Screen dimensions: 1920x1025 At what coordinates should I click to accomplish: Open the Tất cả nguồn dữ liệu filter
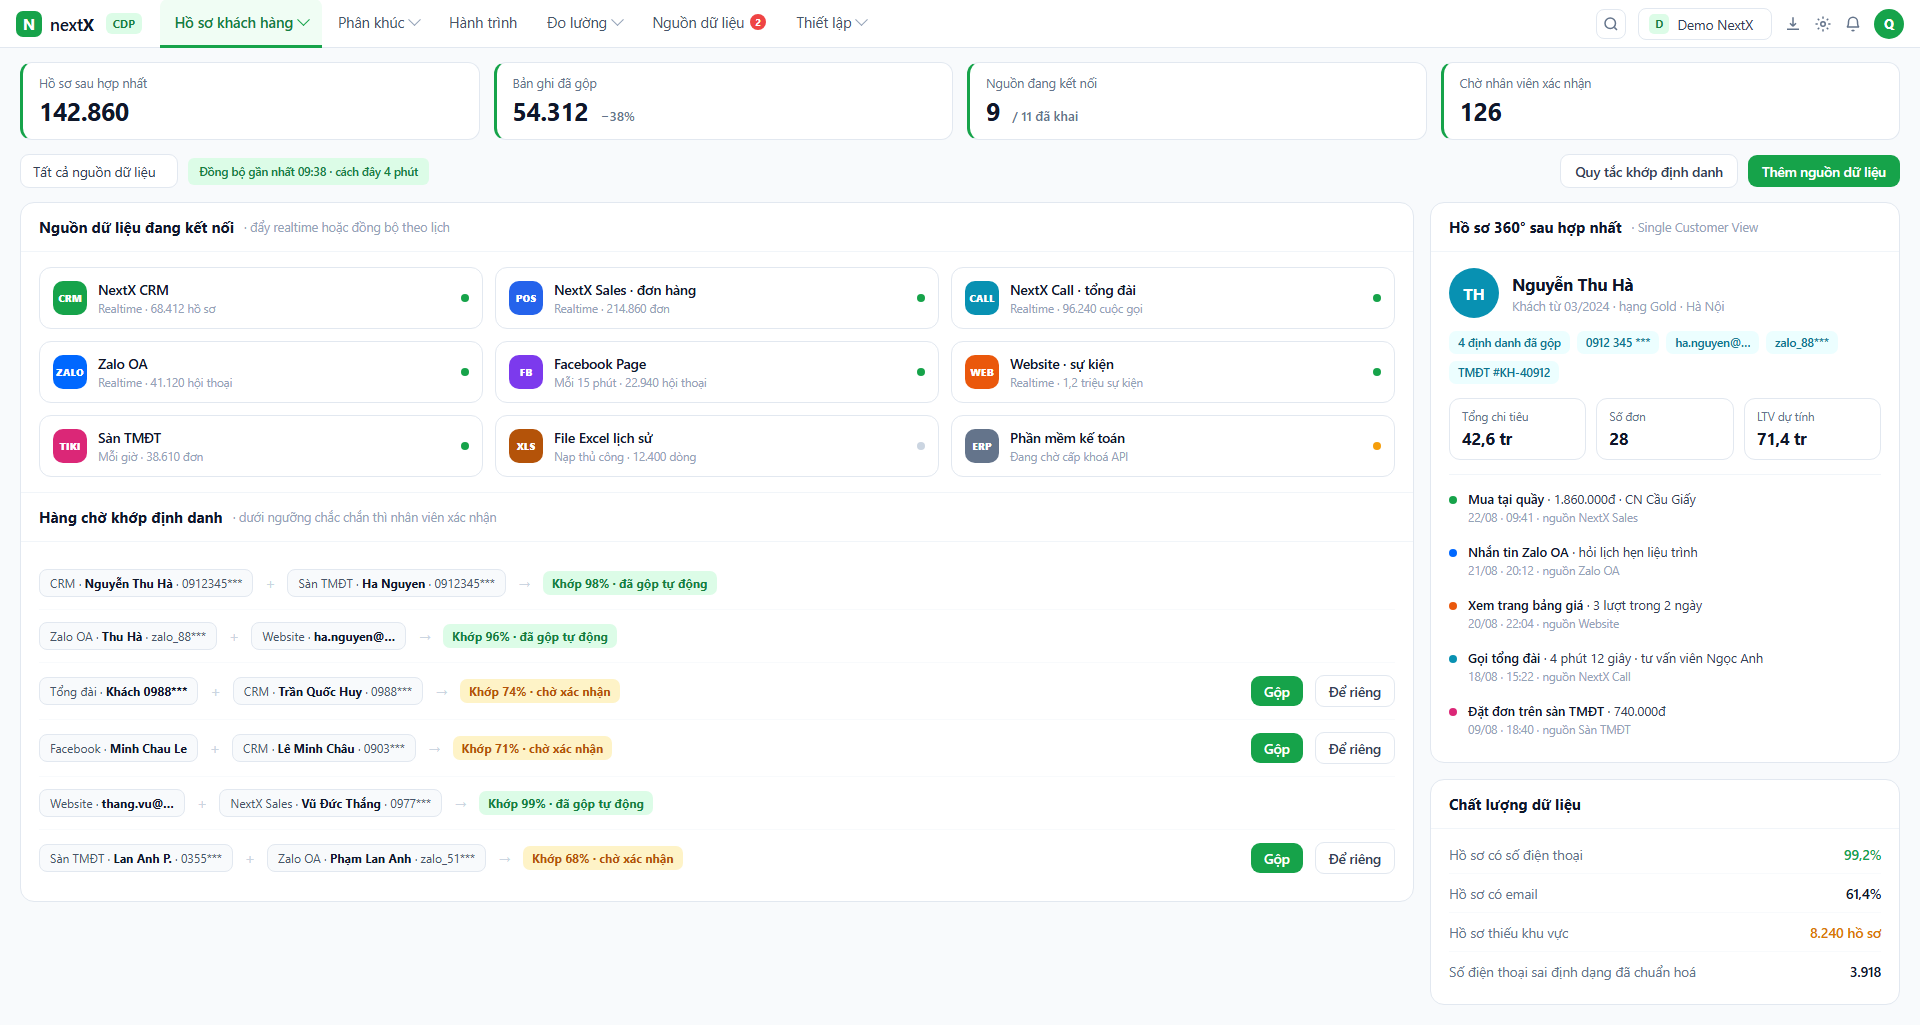coord(98,172)
